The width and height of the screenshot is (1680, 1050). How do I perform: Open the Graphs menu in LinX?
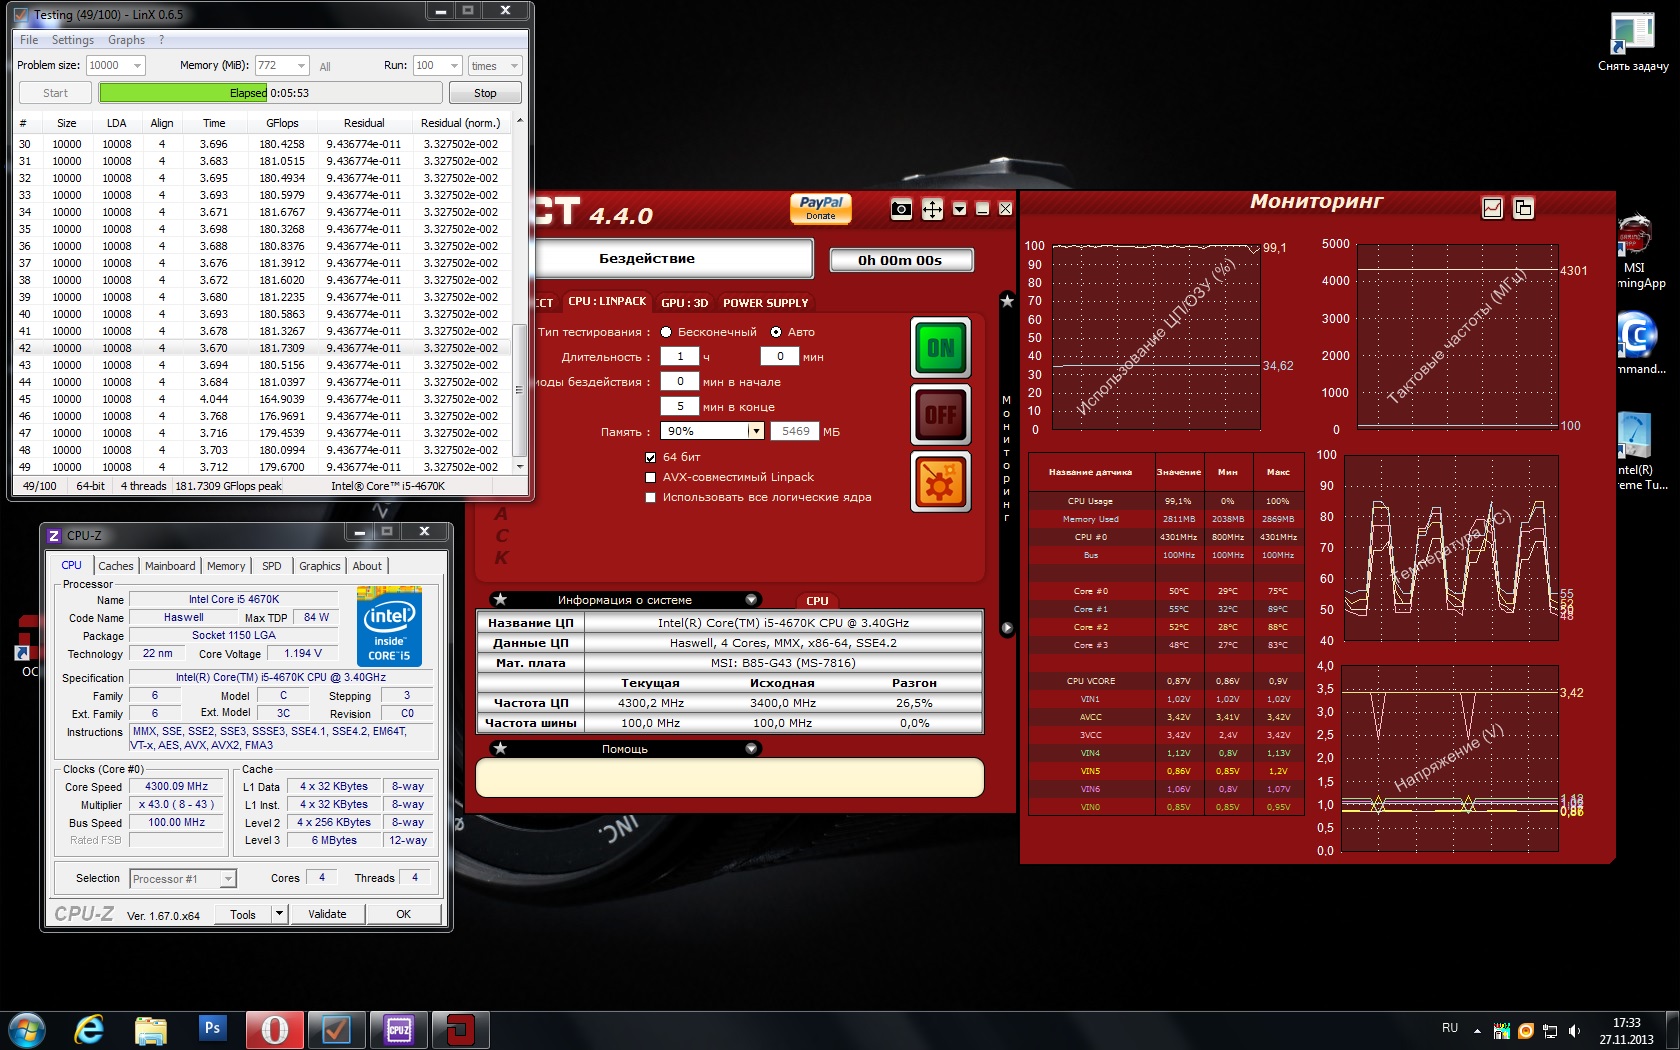[126, 40]
